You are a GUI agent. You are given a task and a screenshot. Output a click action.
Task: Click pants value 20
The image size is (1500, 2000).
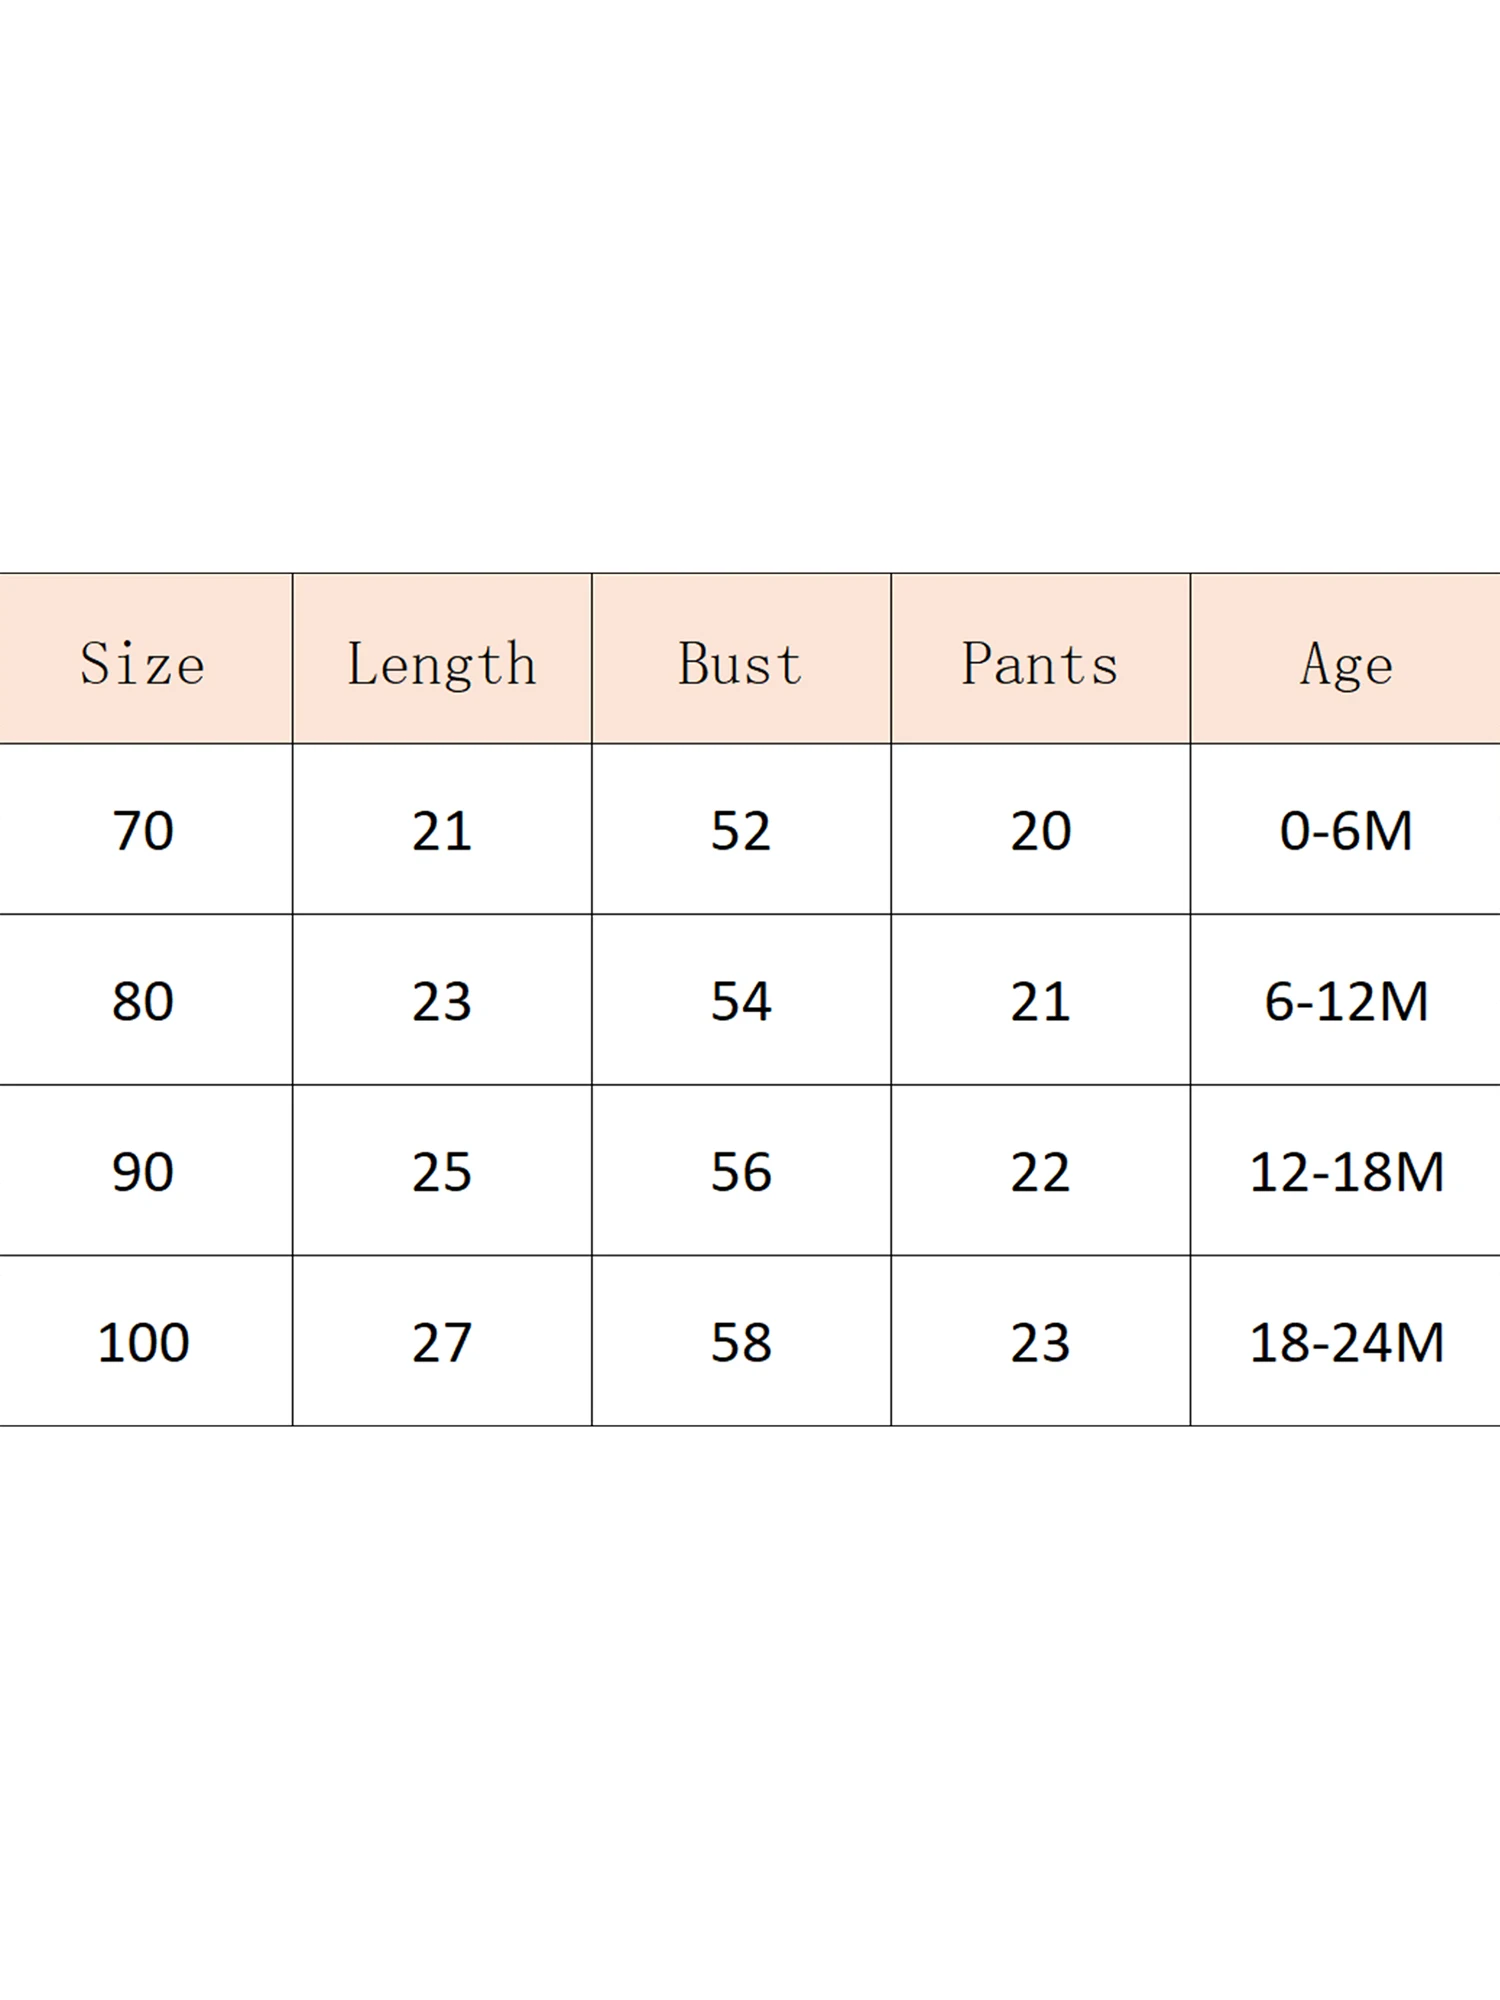click(1040, 831)
